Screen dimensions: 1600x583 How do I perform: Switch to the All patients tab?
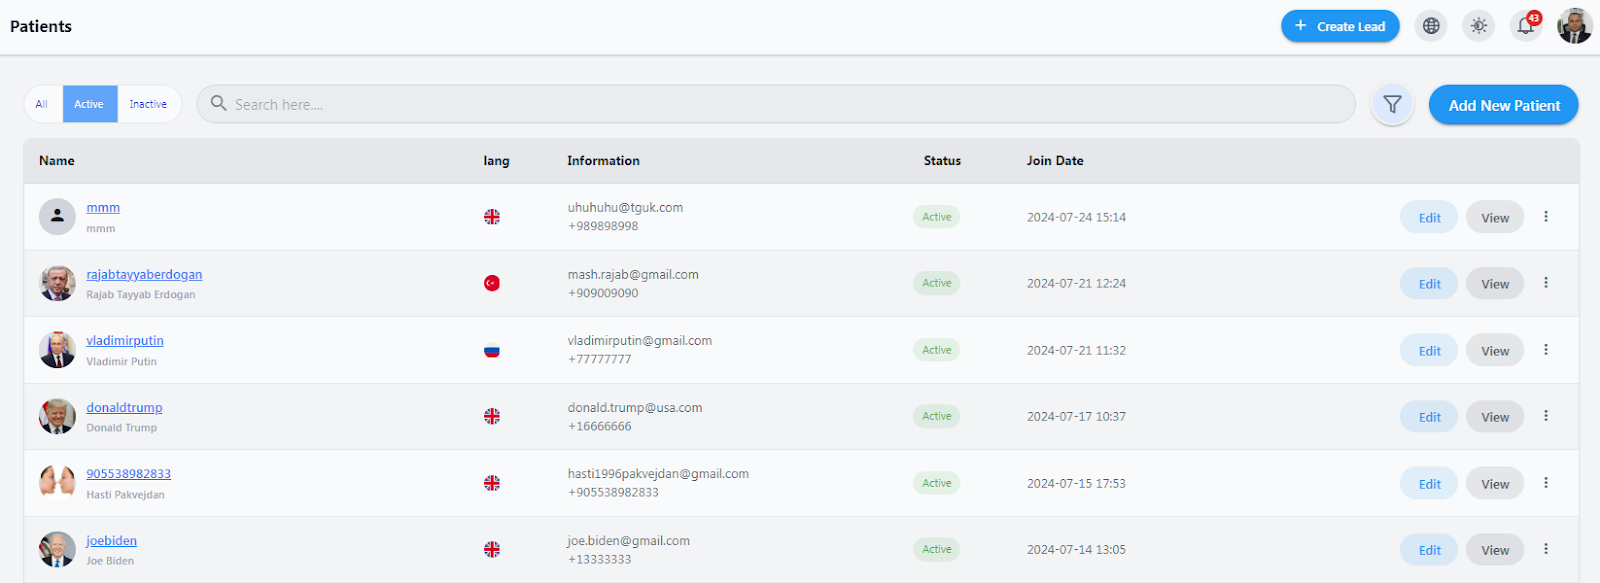[x=42, y=104]
